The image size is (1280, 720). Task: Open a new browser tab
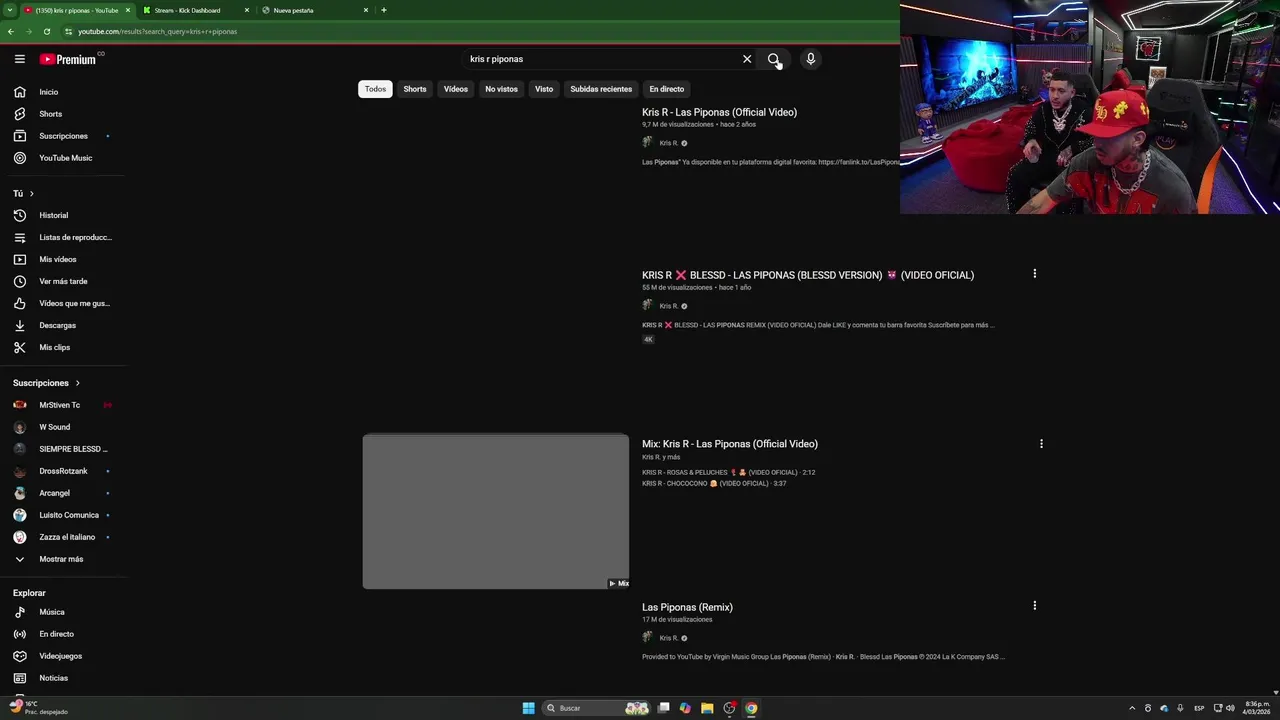click(384, 10)
